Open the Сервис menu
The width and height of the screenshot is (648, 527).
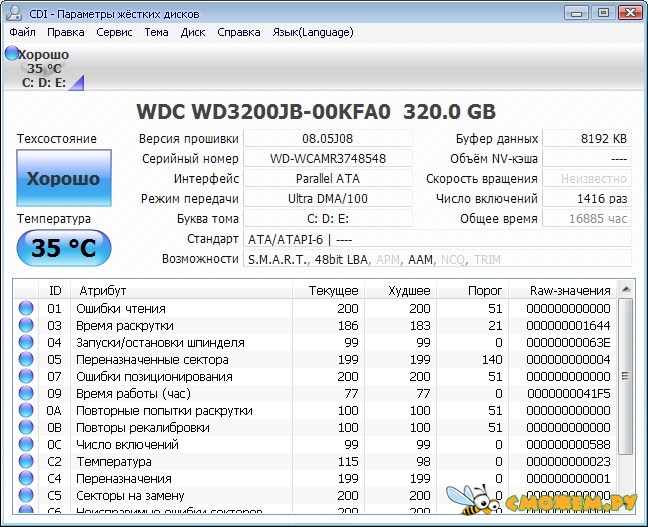coord(114,32)
